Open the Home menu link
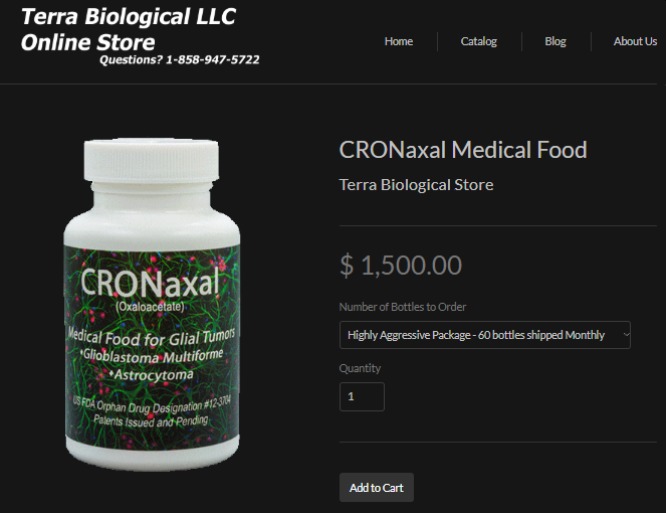666x513 pixels. (x=398, y=41)
